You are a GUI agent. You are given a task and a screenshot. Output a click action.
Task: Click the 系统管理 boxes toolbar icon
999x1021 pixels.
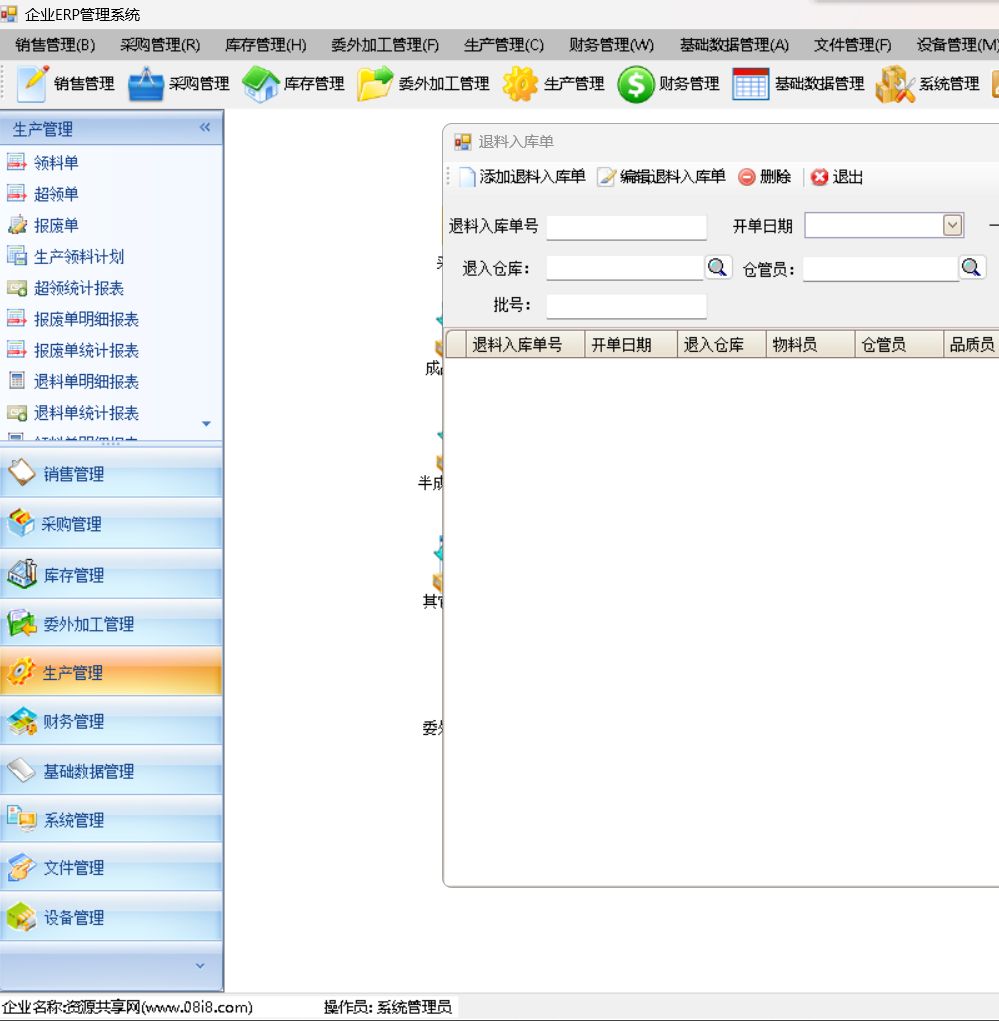(x=895, y=84)
